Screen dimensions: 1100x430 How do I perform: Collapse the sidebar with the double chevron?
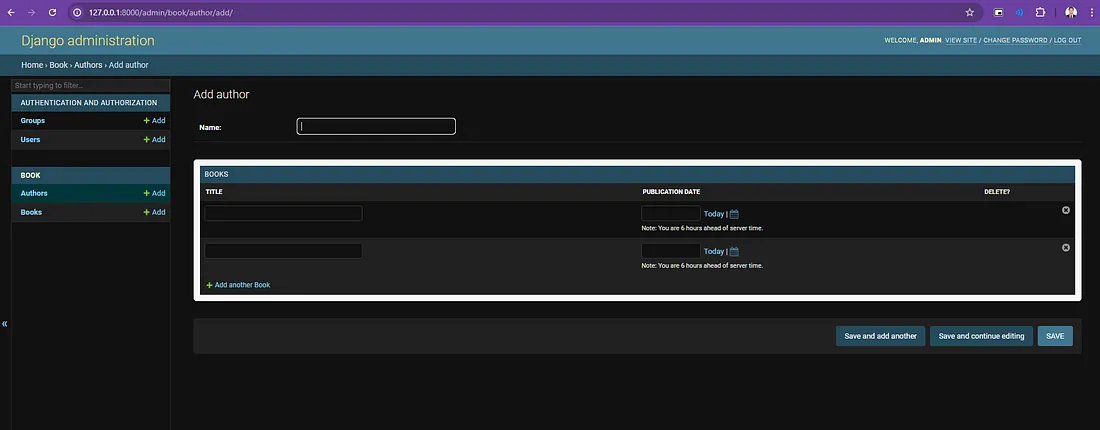5,324
